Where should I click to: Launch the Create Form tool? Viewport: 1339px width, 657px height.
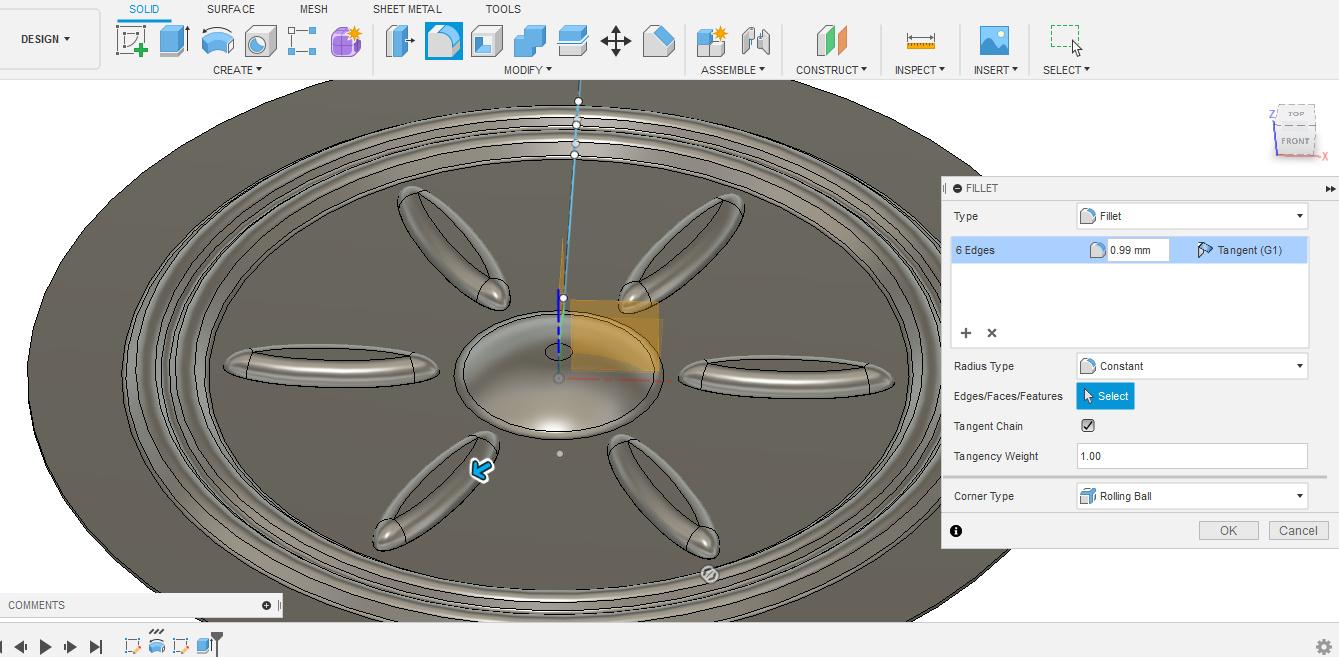[345, 42]
